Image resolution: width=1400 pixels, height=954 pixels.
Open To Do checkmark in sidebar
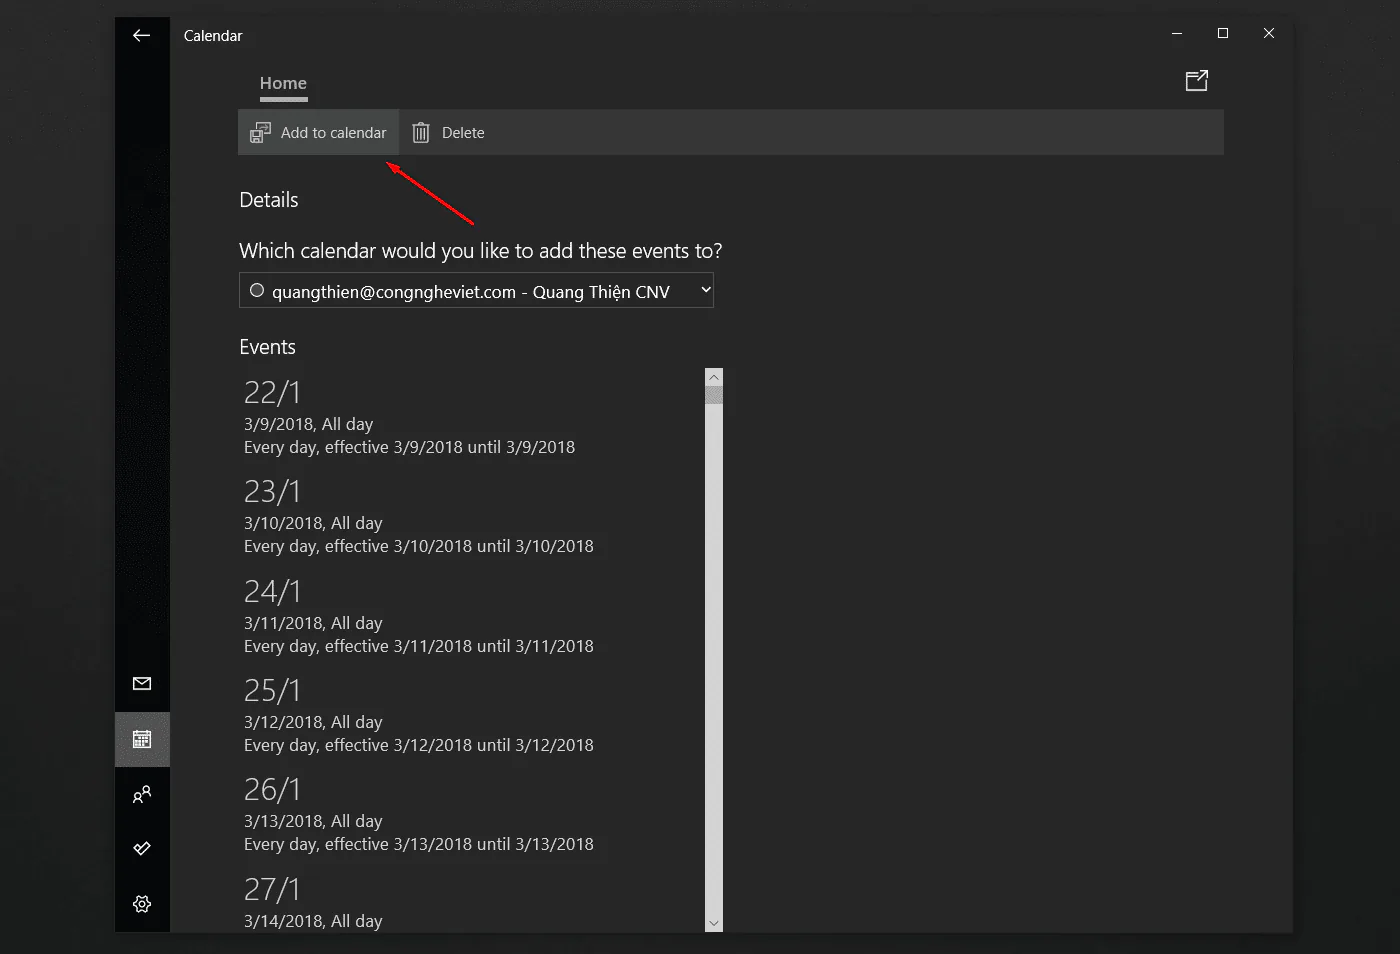pos(142,849)
